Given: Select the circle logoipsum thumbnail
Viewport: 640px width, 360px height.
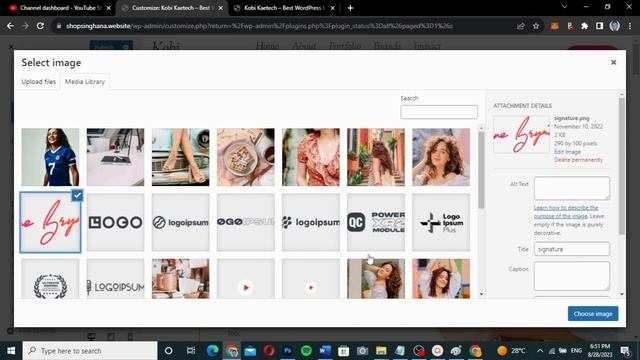Looking at the screenshot, I should 180,222.
